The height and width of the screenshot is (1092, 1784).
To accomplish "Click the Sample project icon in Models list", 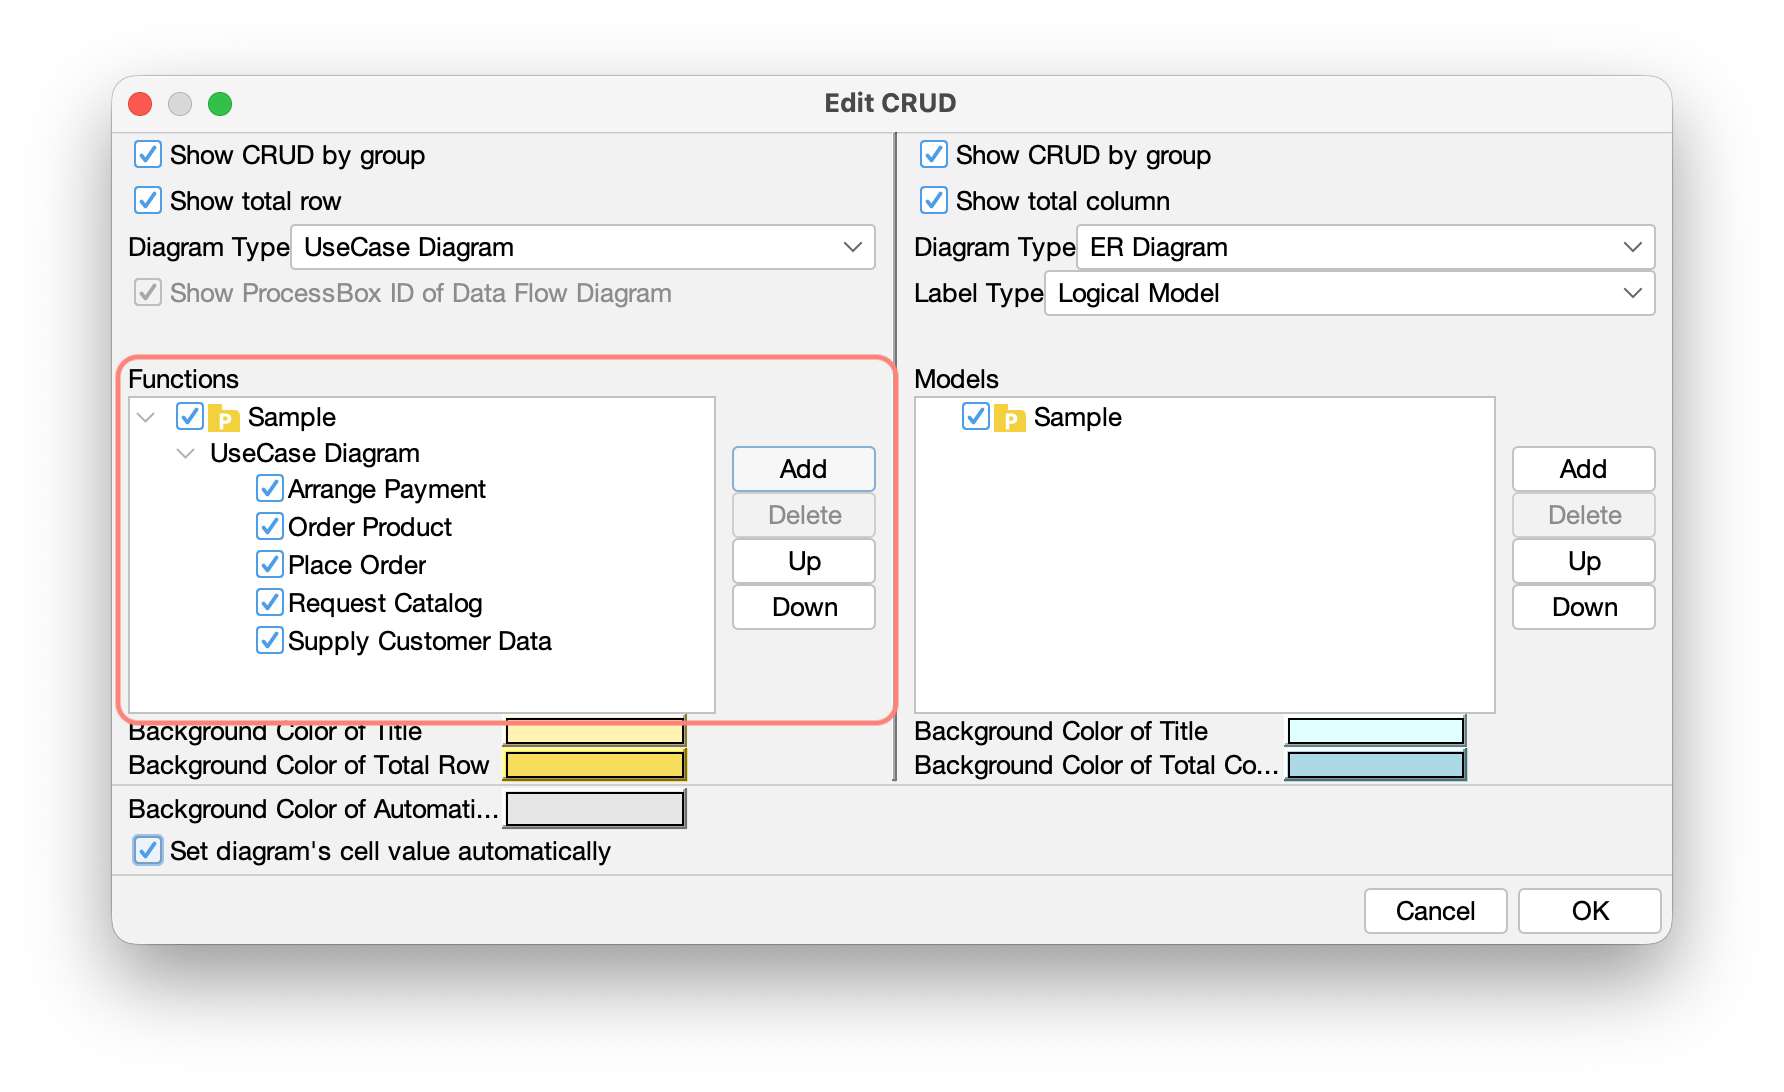I will click(x=1010, y=417).
